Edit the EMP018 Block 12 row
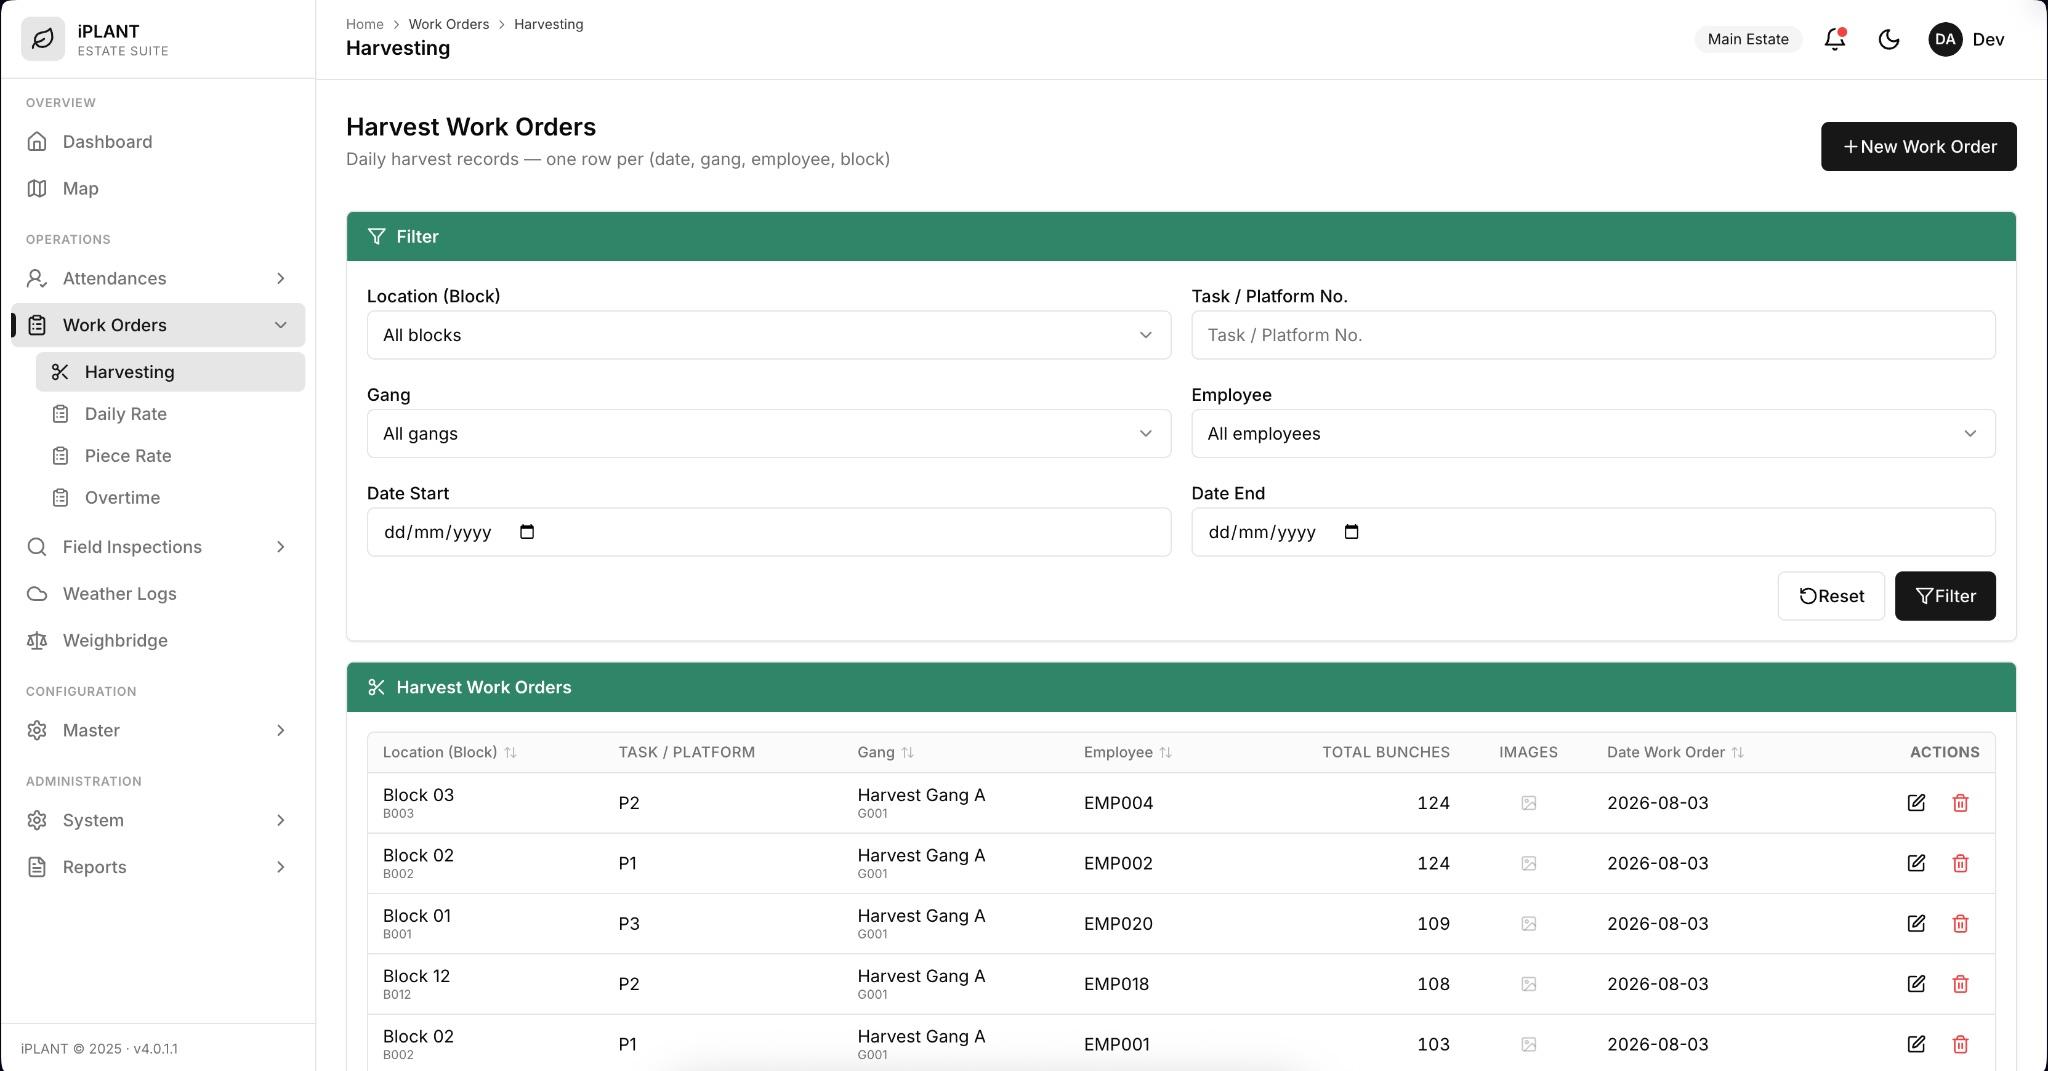The width and height of the screenshot is (2048, 1071). pyautogui.click(x=1915, y=984)
